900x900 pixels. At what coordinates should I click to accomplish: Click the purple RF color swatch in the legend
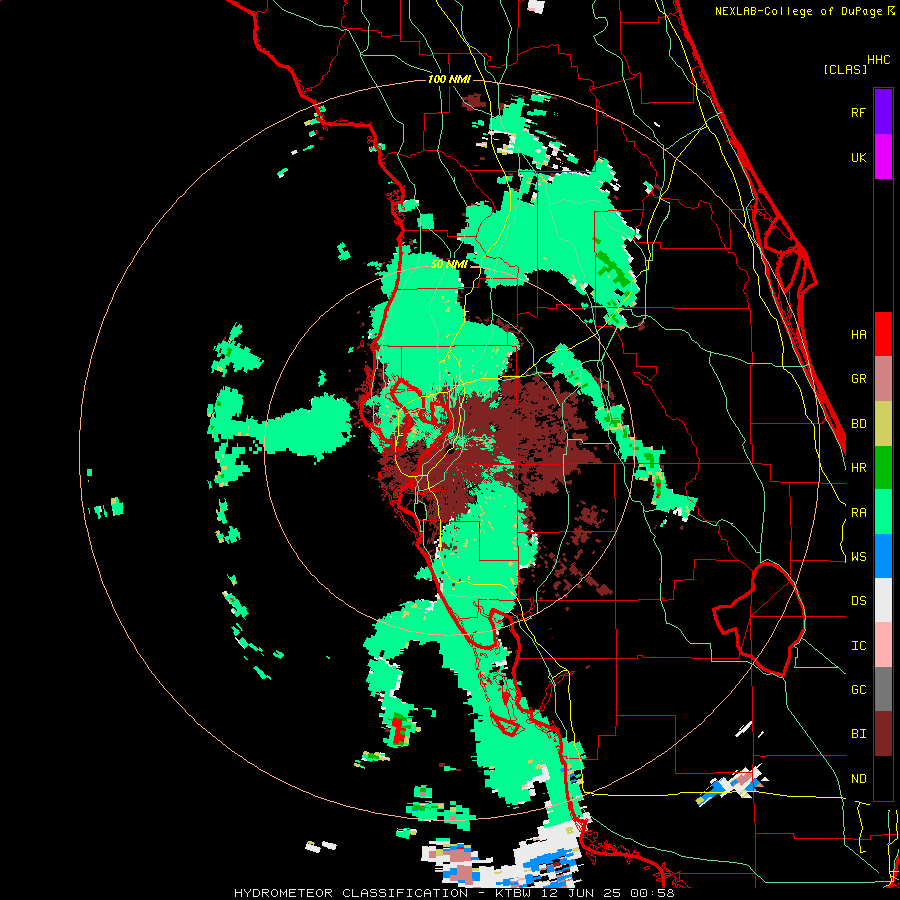pyautogui.click(x=883, y=112)
